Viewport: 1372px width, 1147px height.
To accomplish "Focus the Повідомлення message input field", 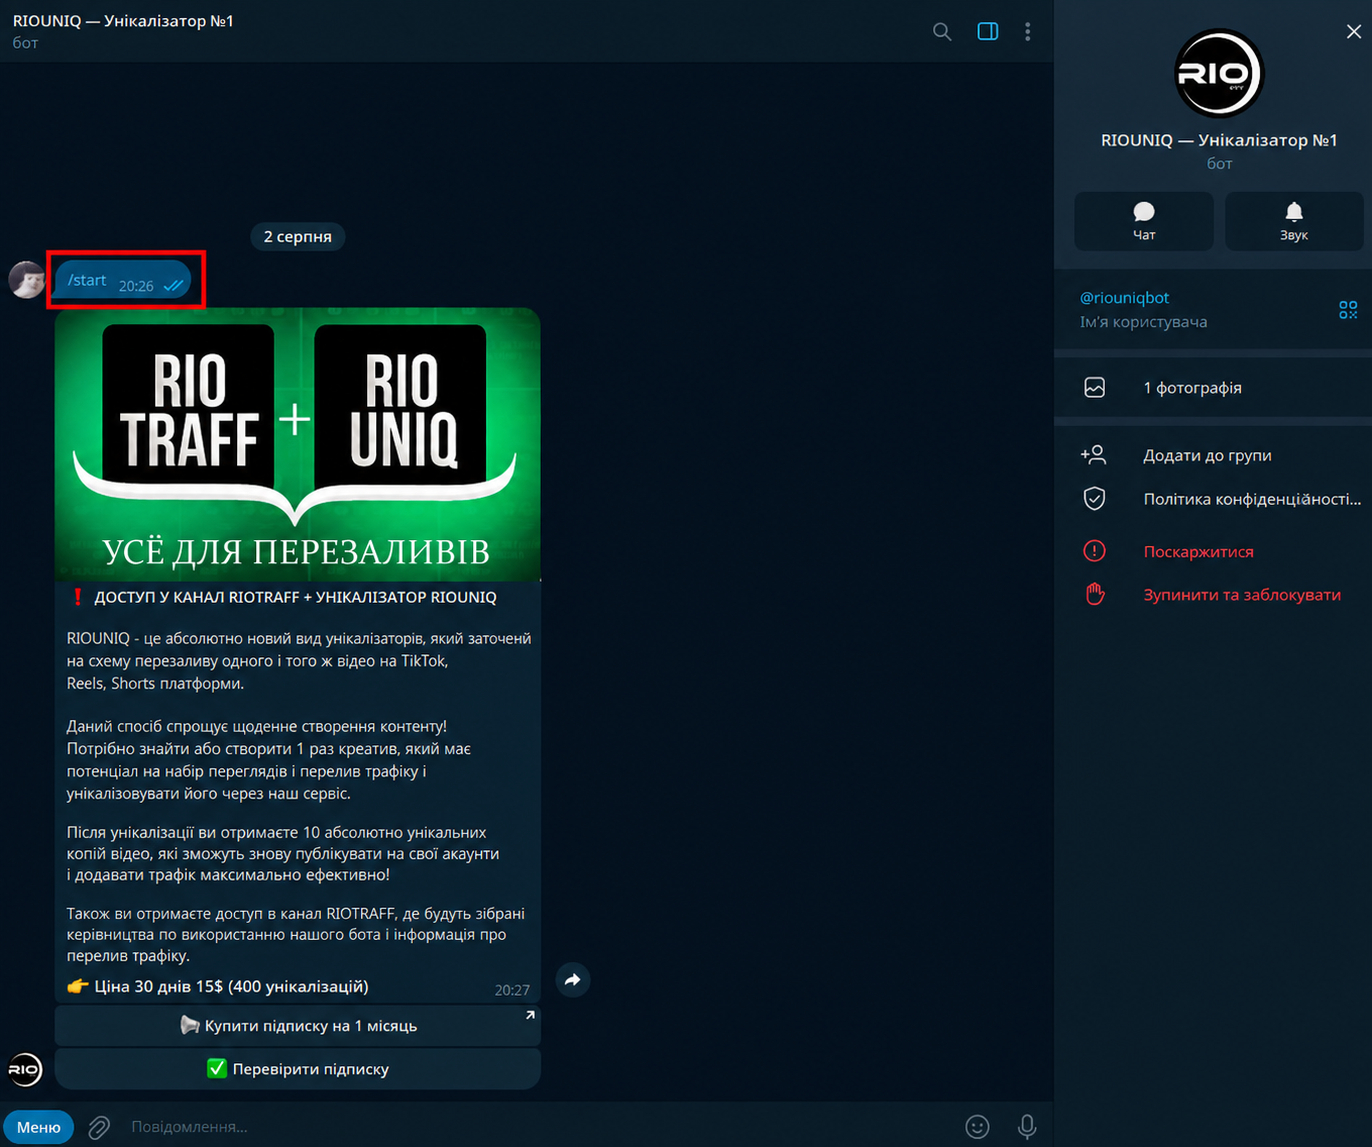I will (540, 1127).
